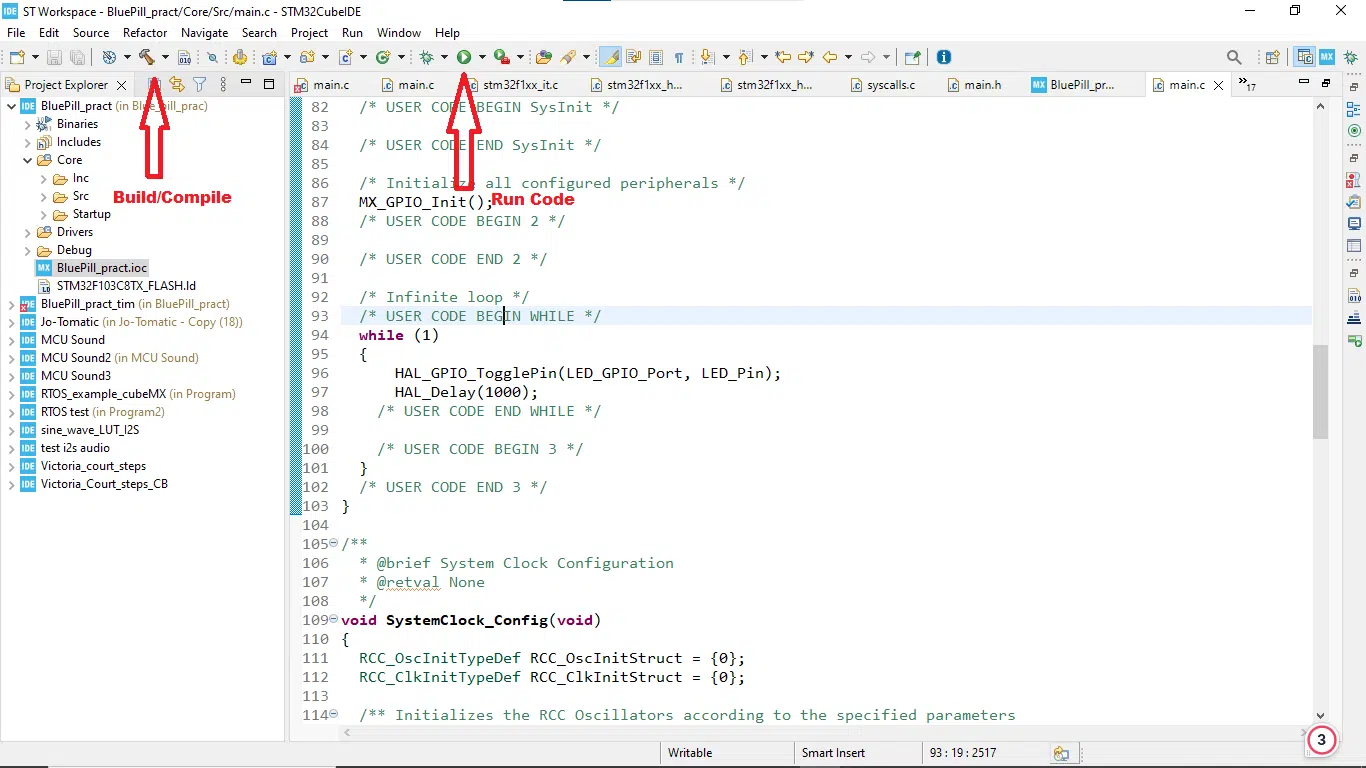
Task: Click the Writable status bar field
Action: click(x=727, y=753)
